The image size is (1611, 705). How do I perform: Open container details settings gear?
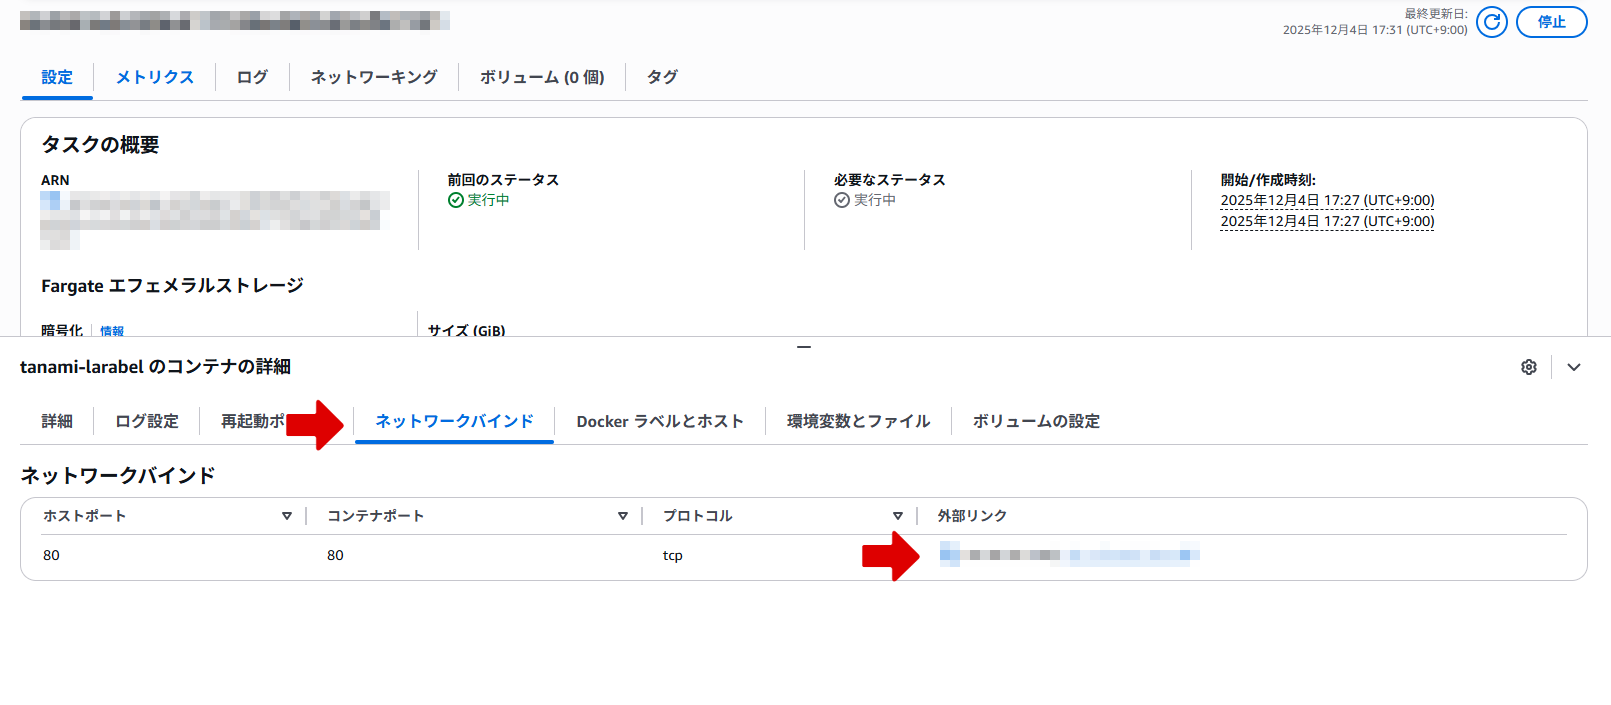(1528, 367)
